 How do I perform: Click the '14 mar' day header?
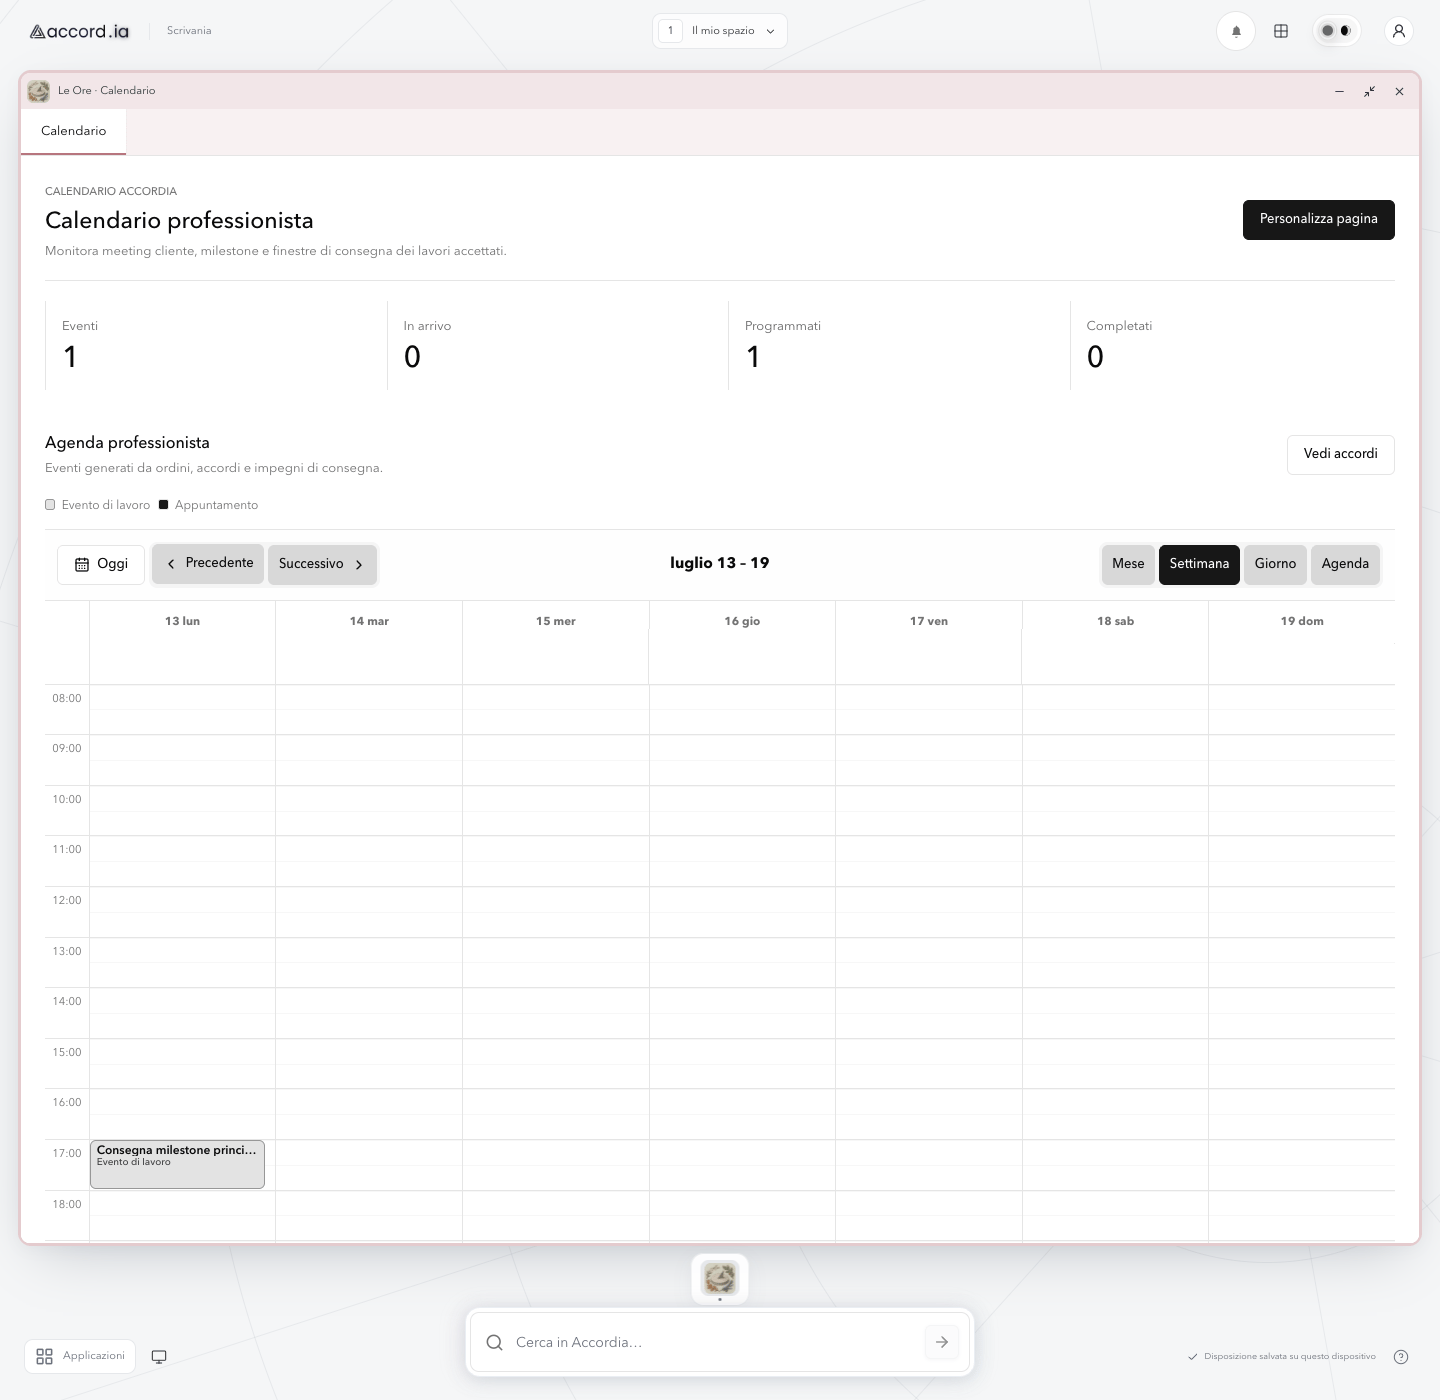point(369,621)
